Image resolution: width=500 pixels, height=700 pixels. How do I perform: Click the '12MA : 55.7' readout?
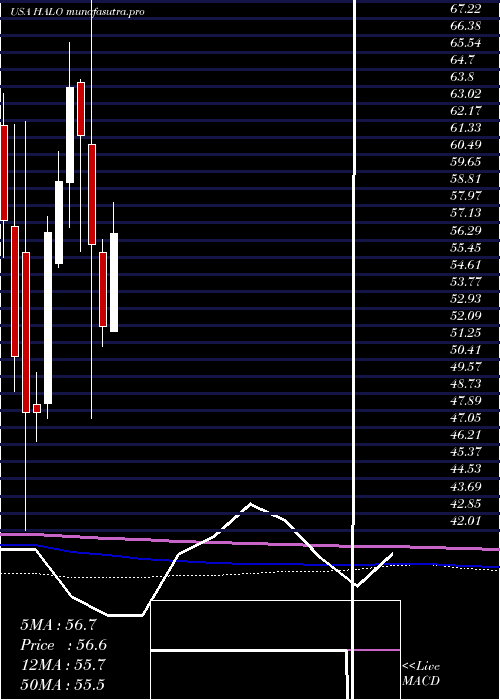[63, 665]
